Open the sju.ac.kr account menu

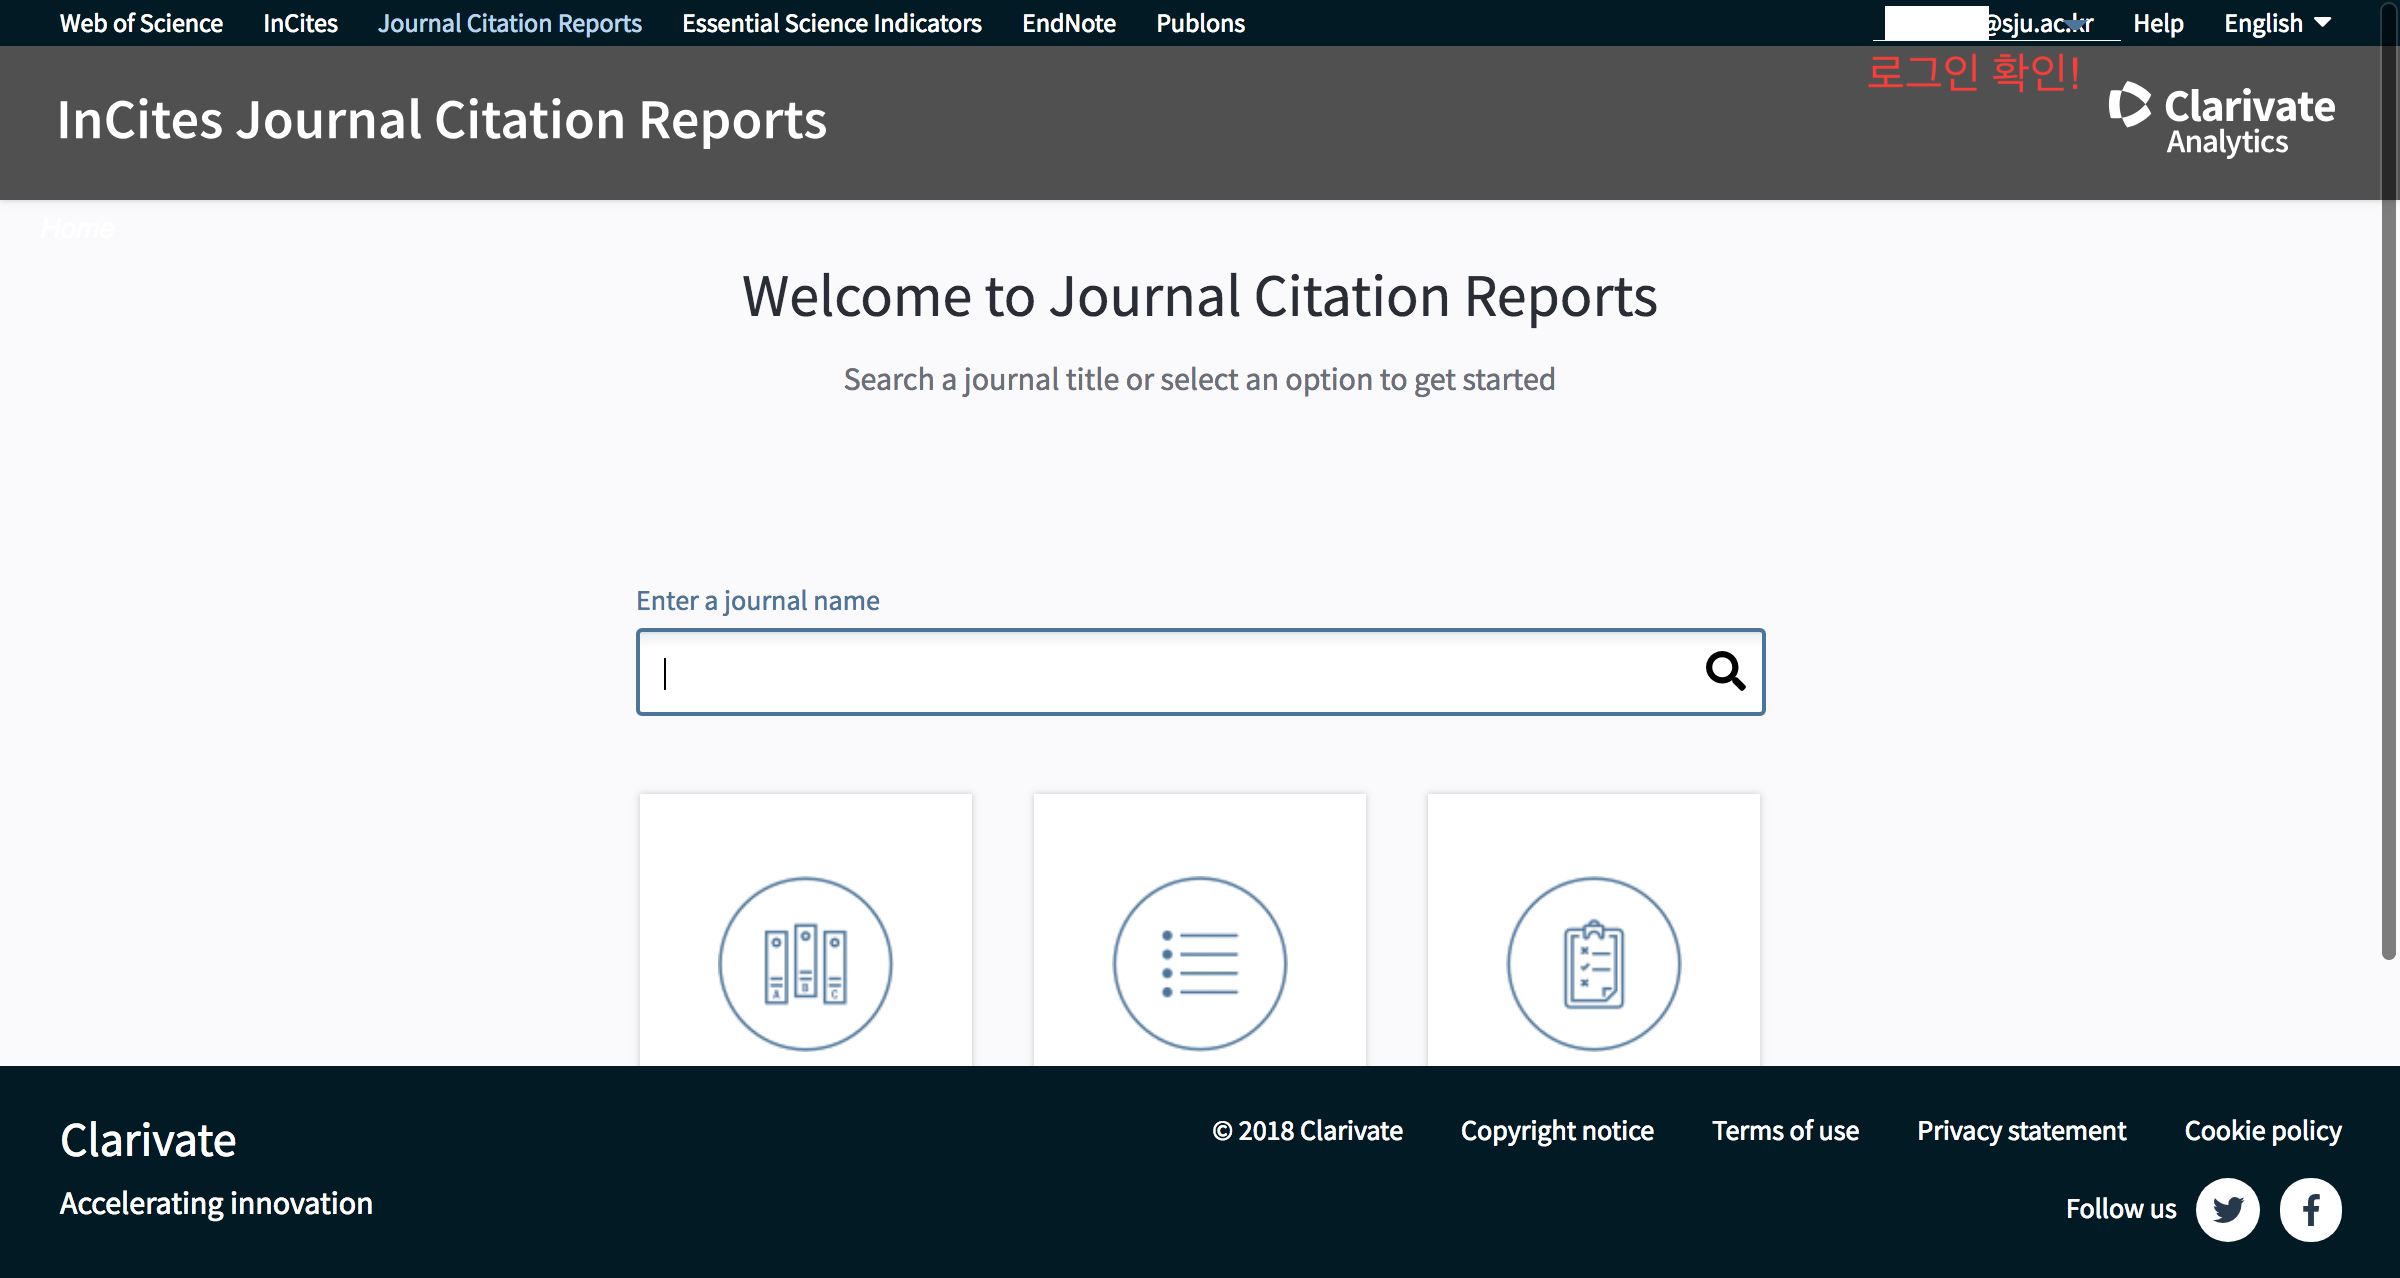[x=1996, y=23]
